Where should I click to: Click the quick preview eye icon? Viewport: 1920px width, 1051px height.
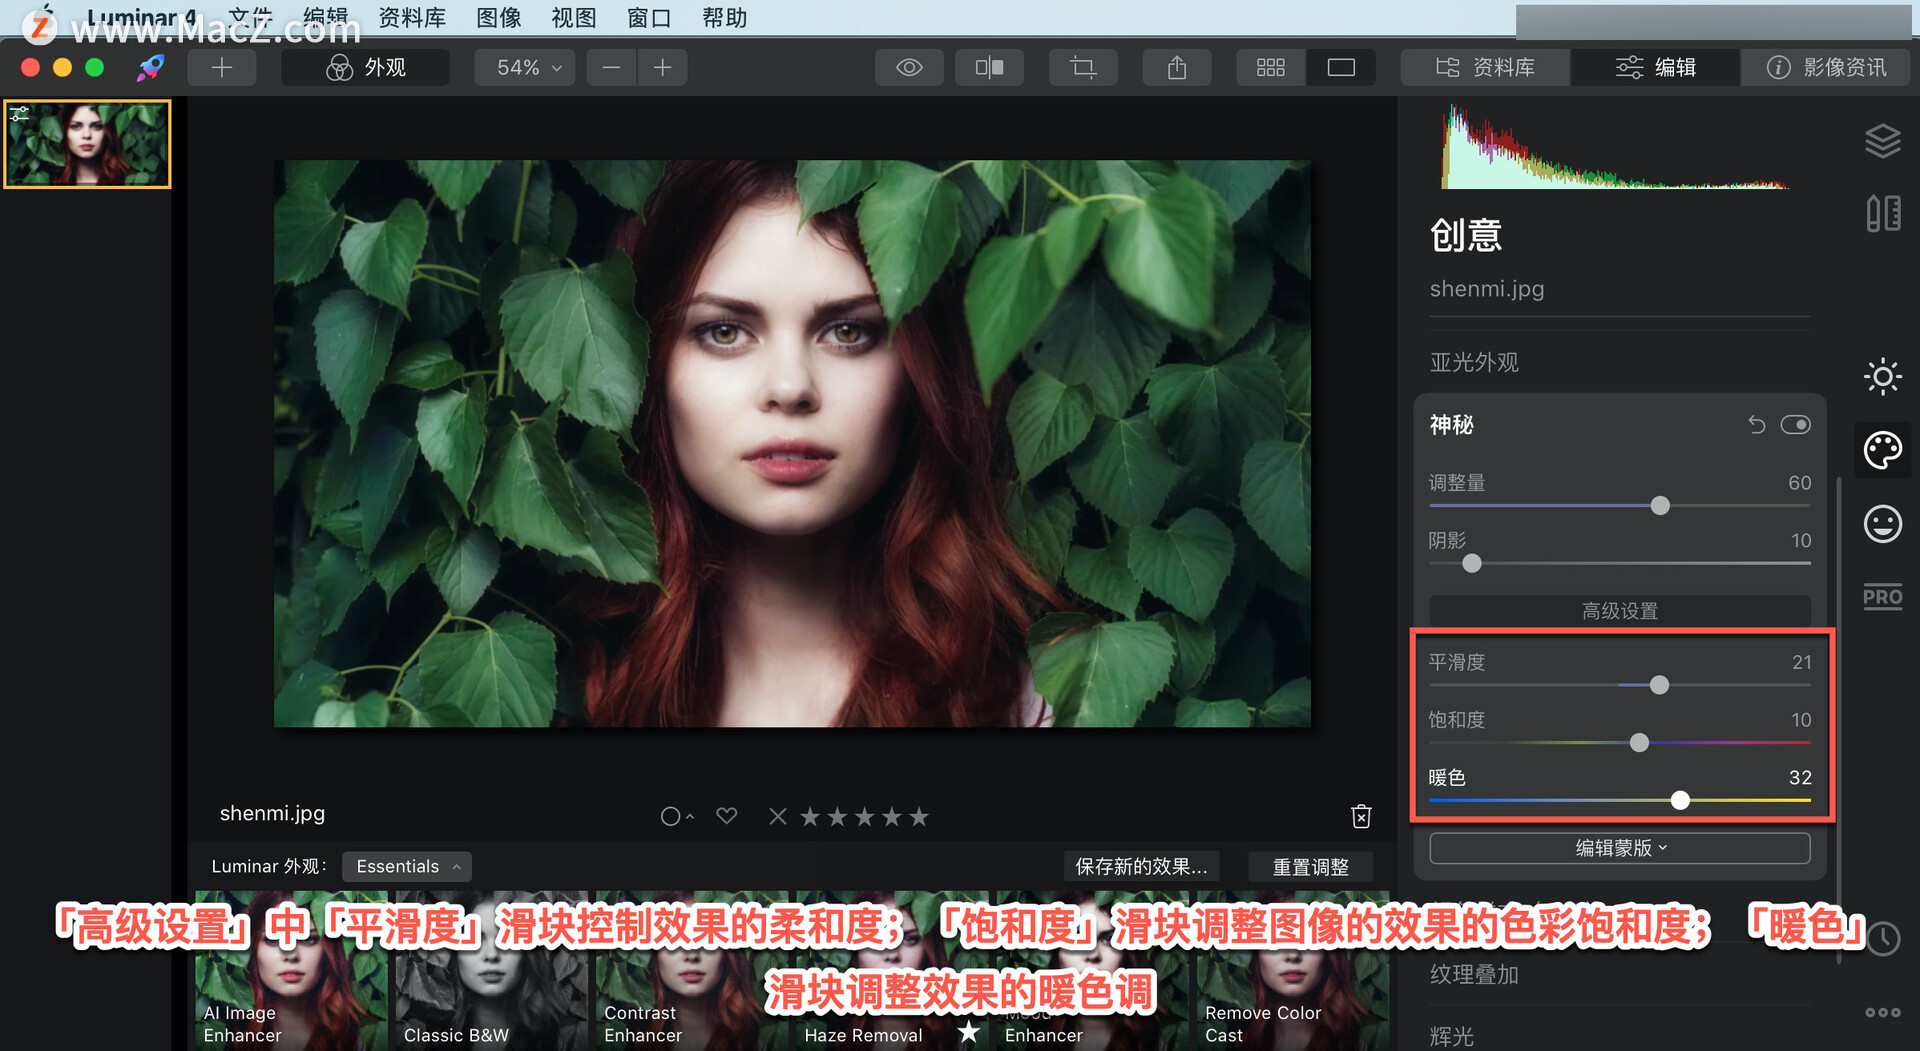tap(909, 67)
